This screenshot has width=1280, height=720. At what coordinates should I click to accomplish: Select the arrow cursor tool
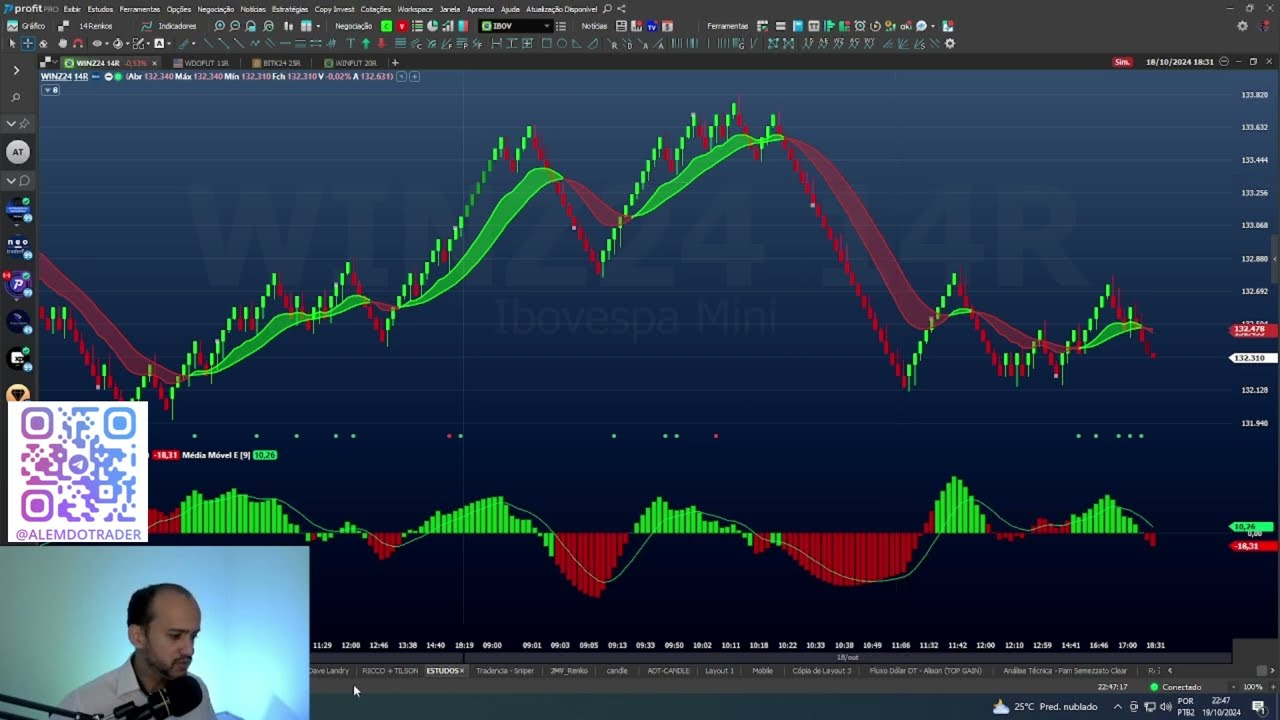[x=12, y=43]
